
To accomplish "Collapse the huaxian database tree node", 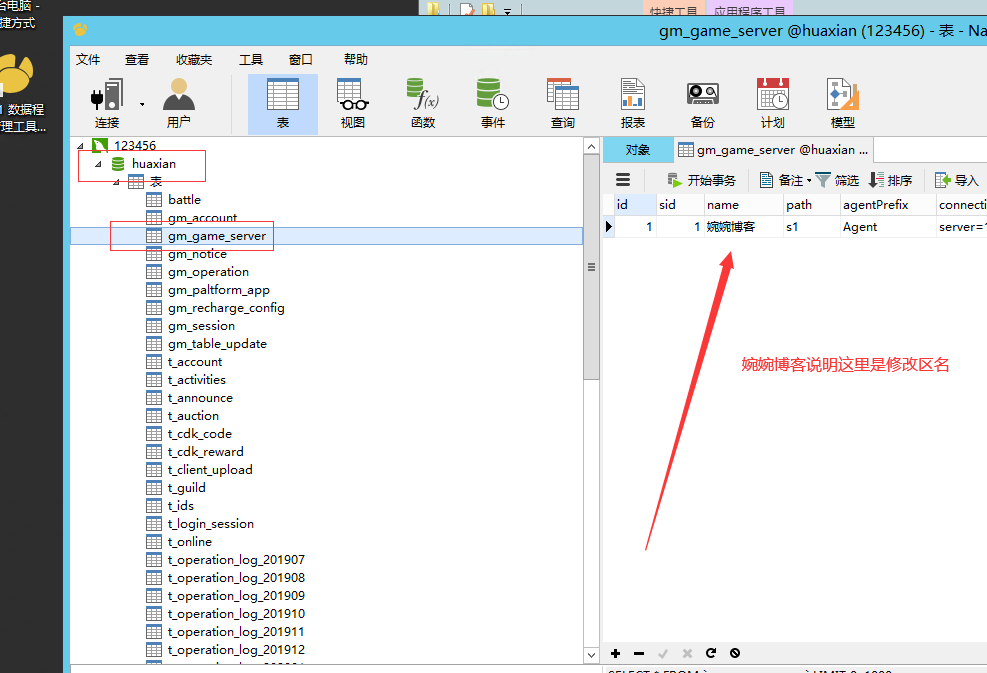I will (98, 164).
